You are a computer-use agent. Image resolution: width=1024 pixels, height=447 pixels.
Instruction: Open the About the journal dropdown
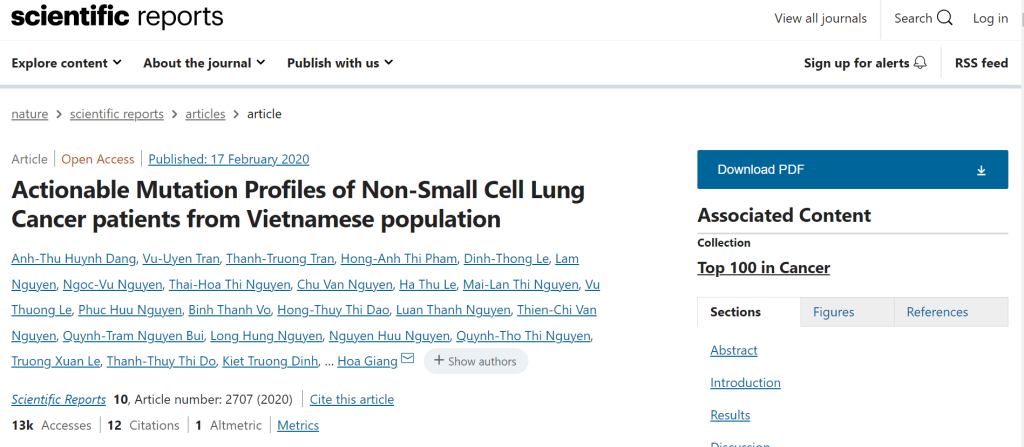pos(204,63)
